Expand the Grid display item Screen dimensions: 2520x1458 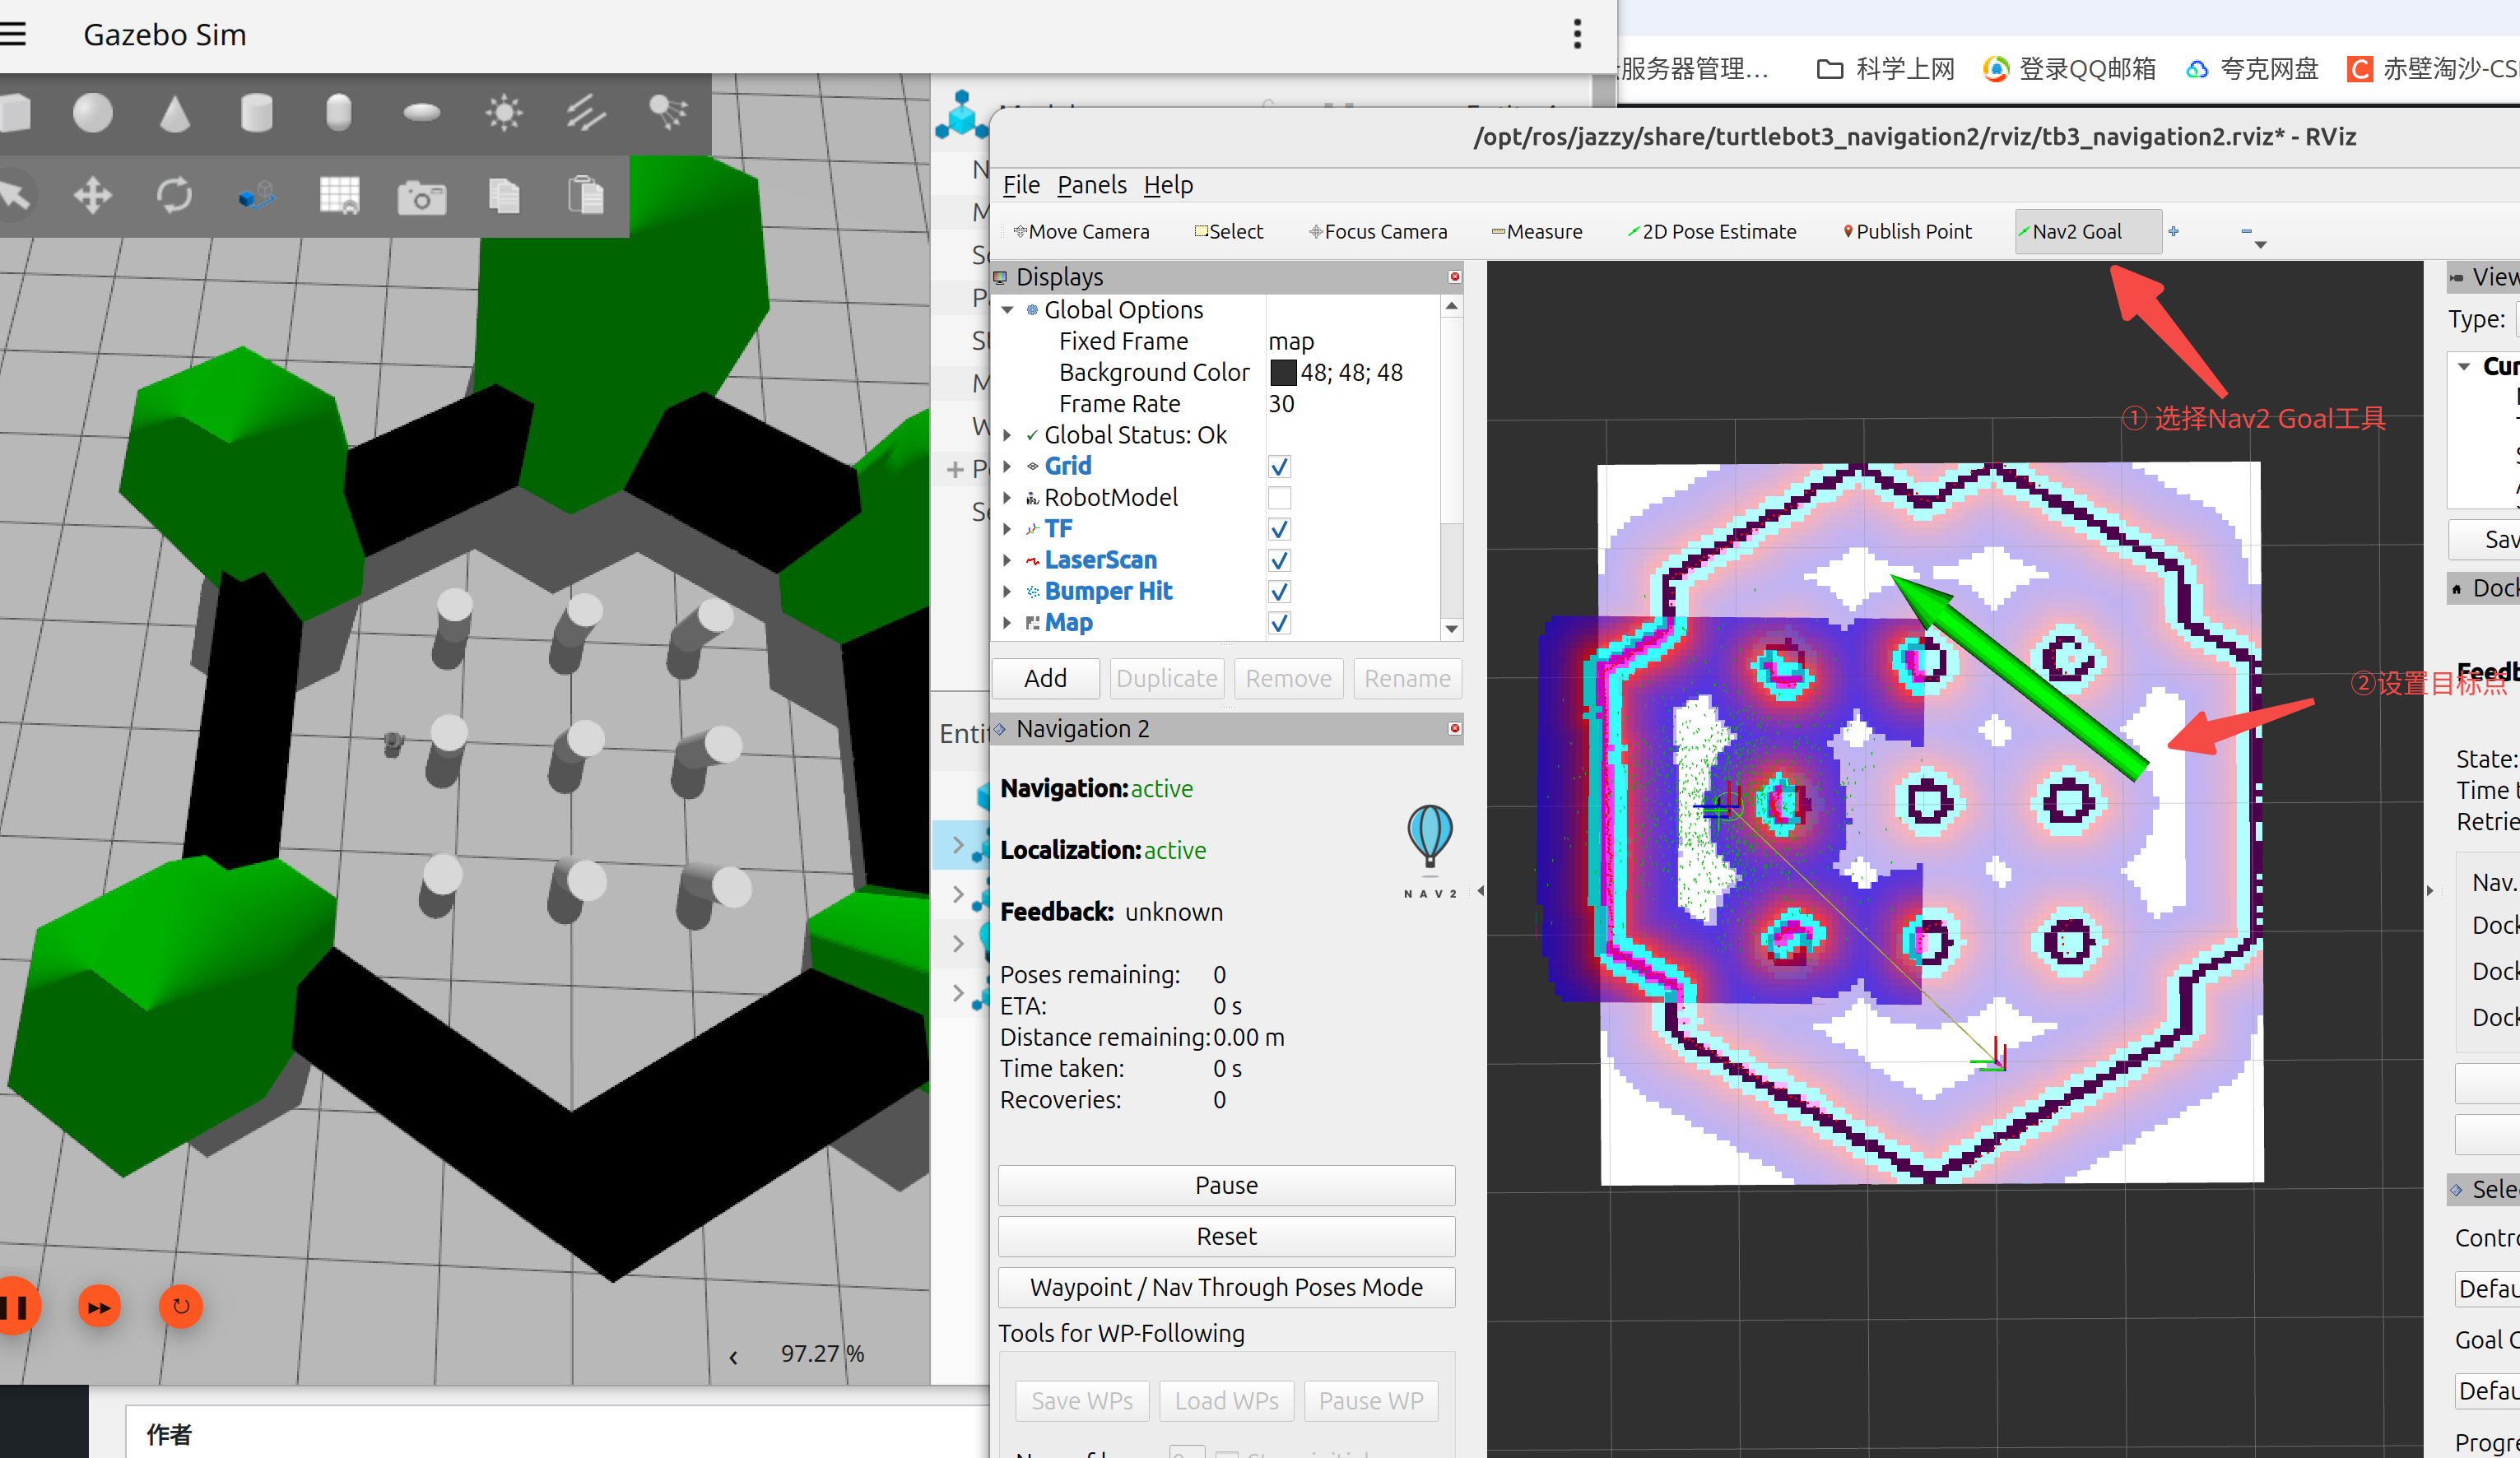click(x=1008, y=467)
